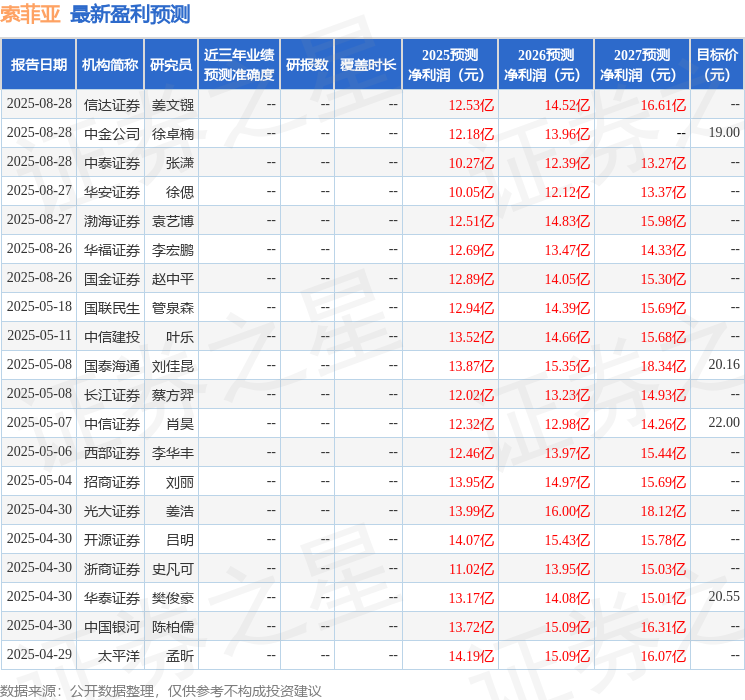Click target price 19.00
745x700 pixels.
[x=724, y=132]
